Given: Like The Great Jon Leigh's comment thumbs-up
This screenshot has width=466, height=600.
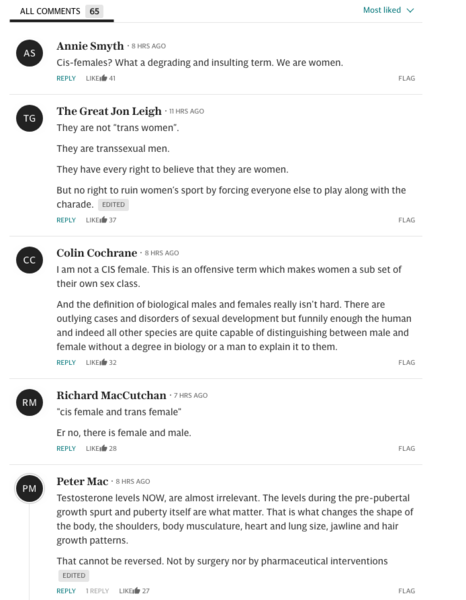Looking at the screenshot, I should click(x=104, y=220).
